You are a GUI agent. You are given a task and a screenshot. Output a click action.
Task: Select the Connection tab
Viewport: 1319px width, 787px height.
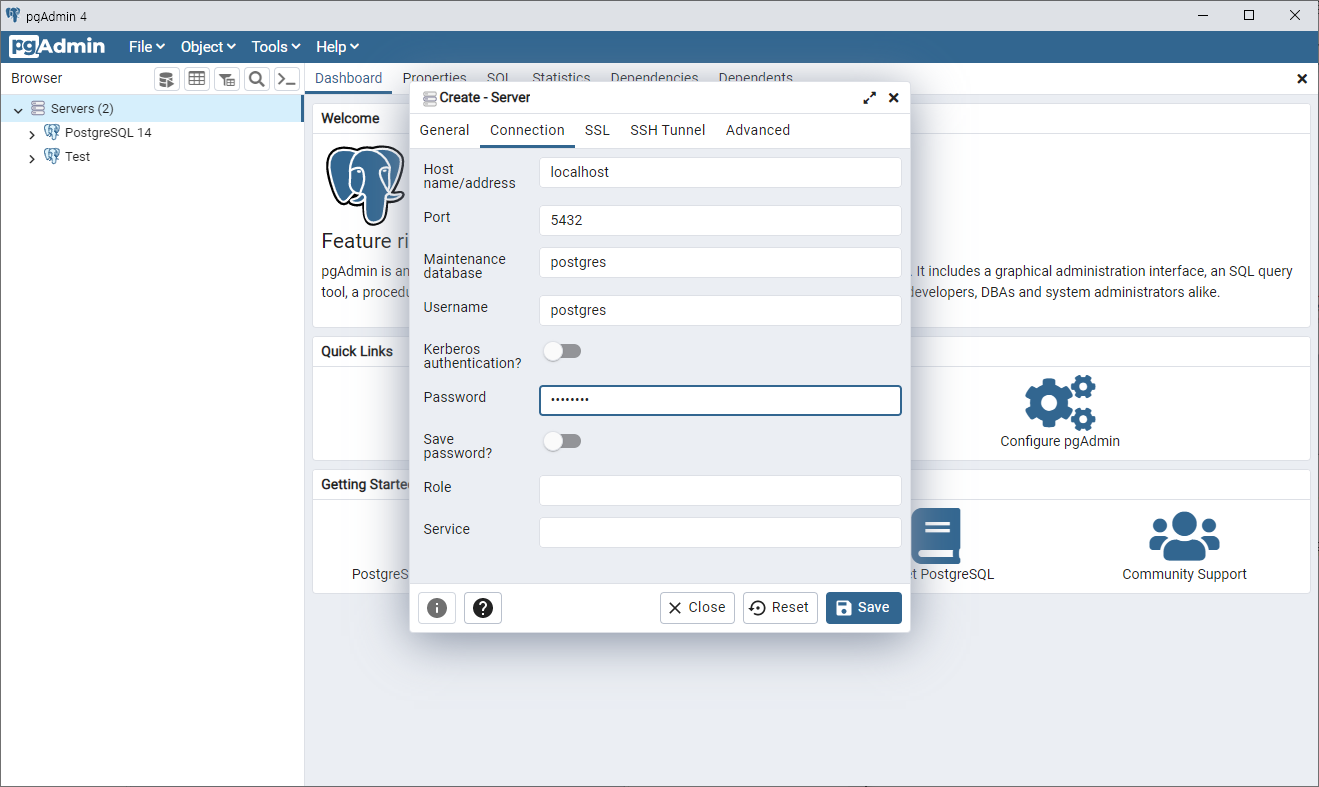tap(527, 130)
